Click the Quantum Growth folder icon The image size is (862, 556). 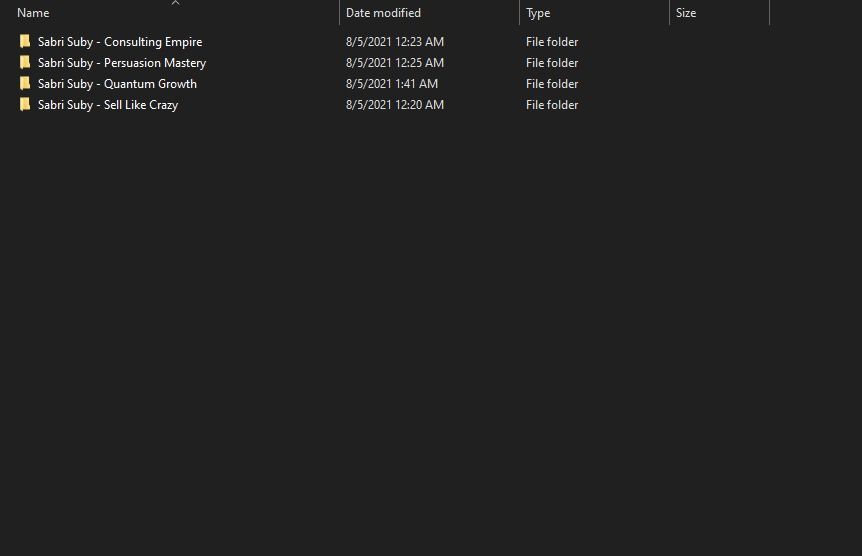(25, 84)
